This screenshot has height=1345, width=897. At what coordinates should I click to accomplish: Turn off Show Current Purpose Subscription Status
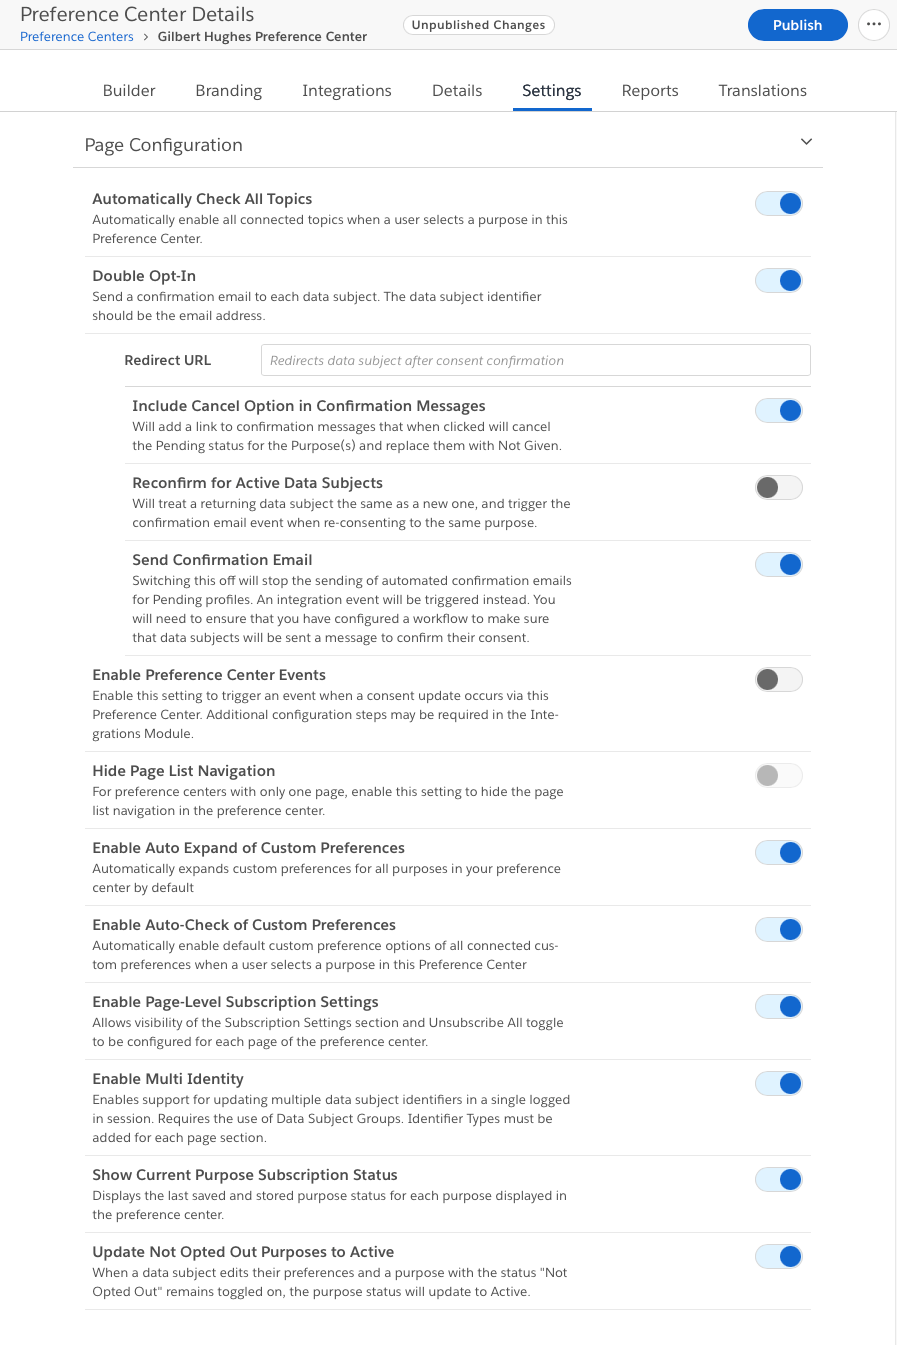779,1180
